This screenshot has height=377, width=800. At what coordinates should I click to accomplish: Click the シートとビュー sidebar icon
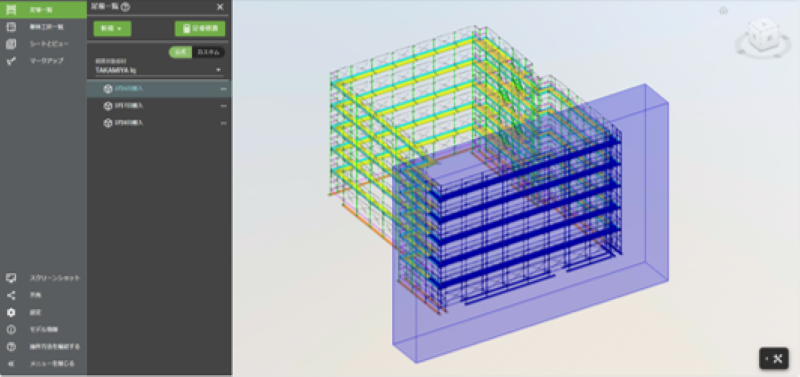point(11,44)
